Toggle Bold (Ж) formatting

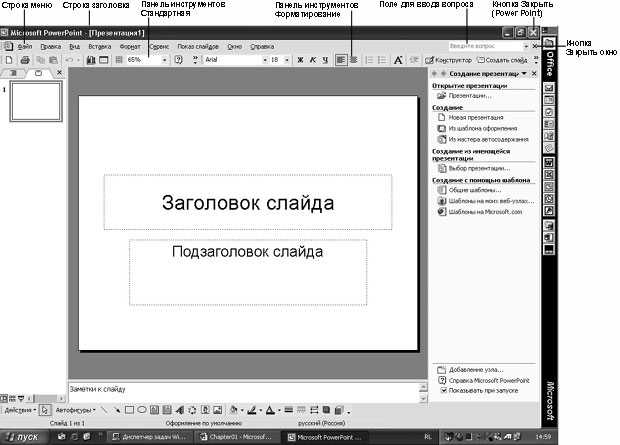(300, 60)
